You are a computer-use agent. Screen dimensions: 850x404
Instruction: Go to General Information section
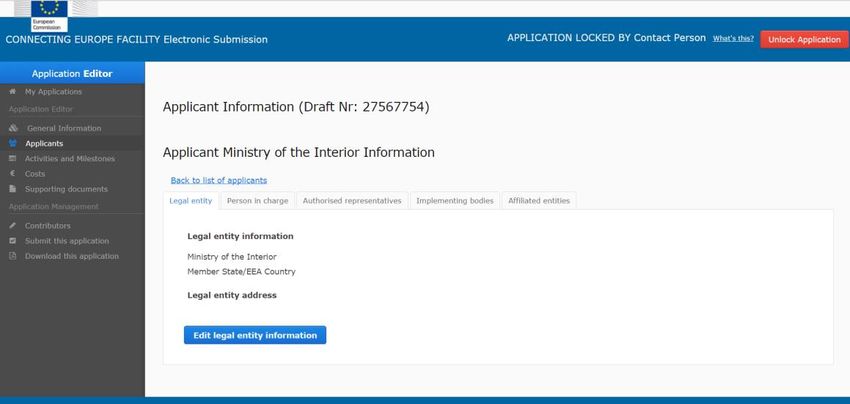[x=64, y=129]
